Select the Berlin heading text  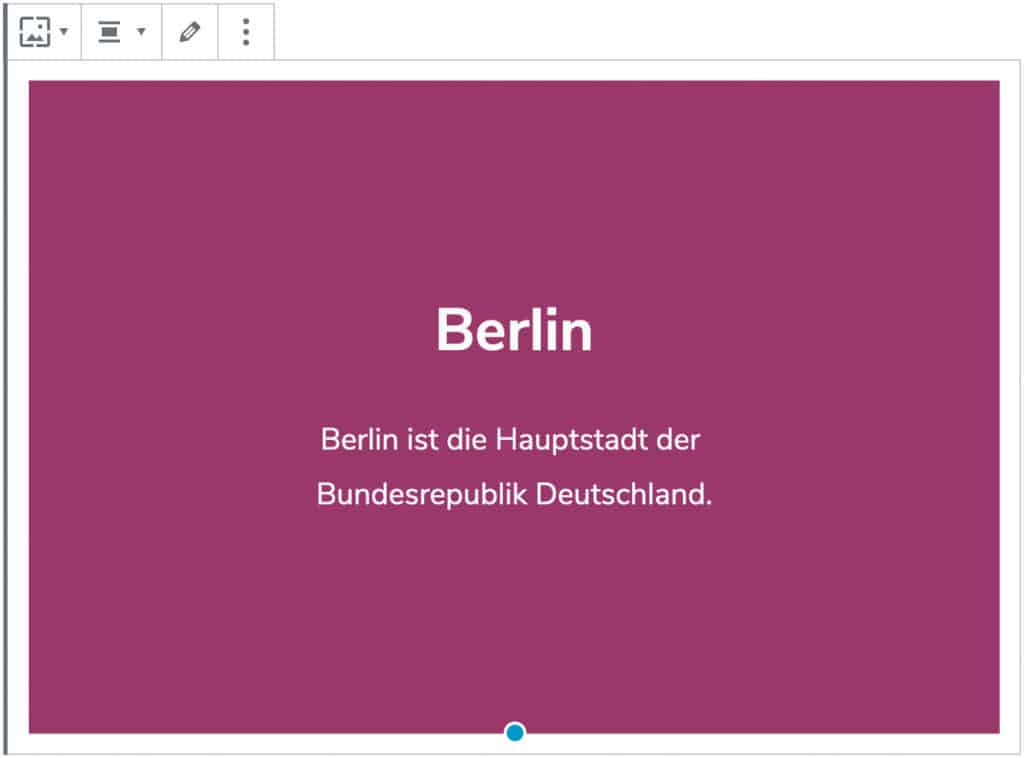pyautogui.click(x=514, y=330)
